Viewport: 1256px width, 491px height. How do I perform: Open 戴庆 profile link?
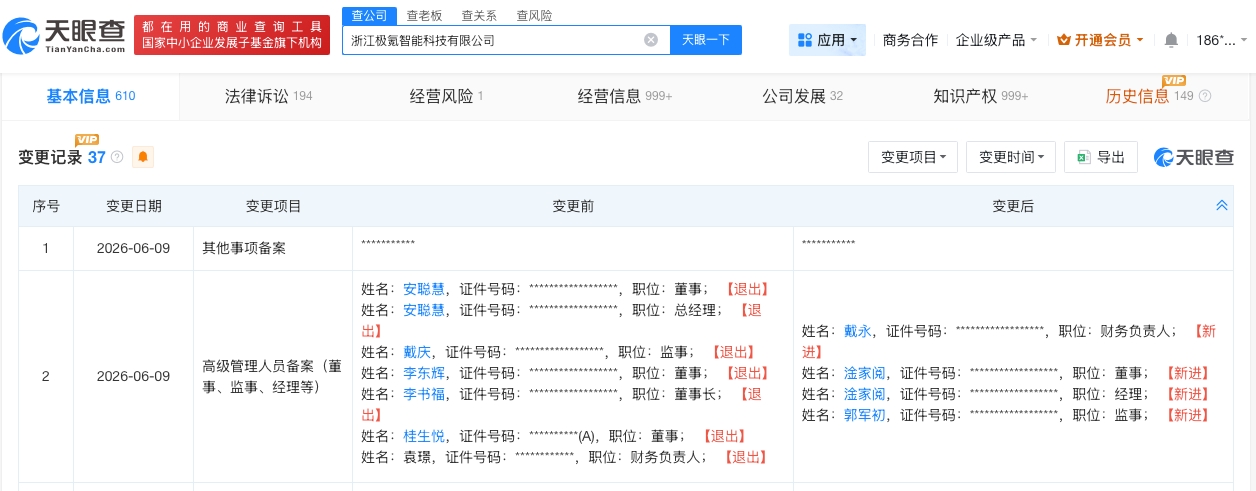pos(417,352)
